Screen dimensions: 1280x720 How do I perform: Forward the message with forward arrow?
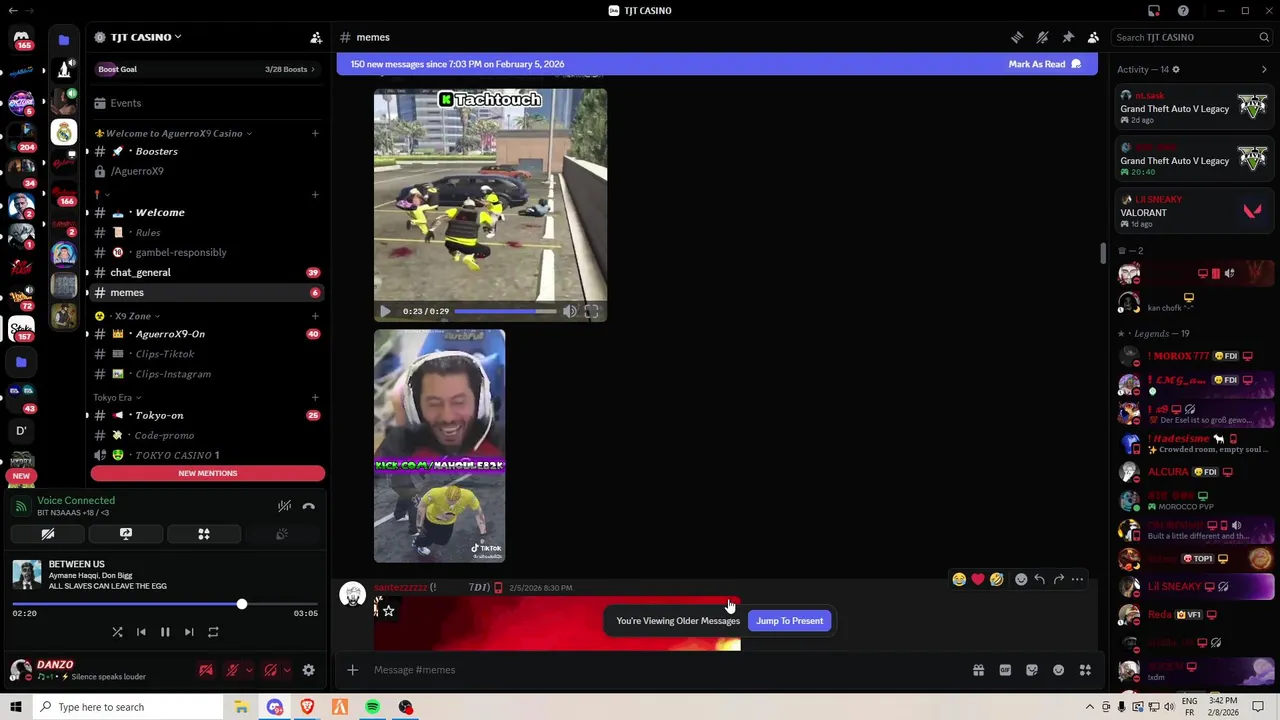(x=1058, y=579)
